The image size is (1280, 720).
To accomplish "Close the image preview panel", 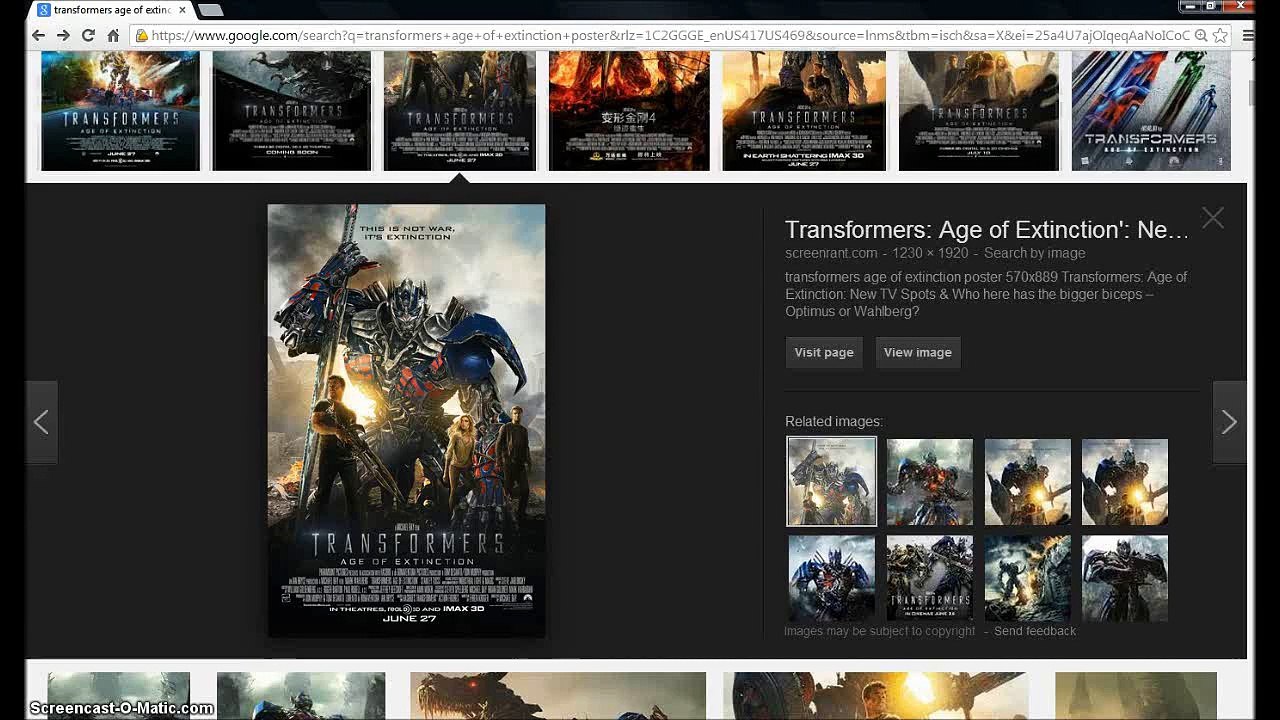I will coord(1213,218).
